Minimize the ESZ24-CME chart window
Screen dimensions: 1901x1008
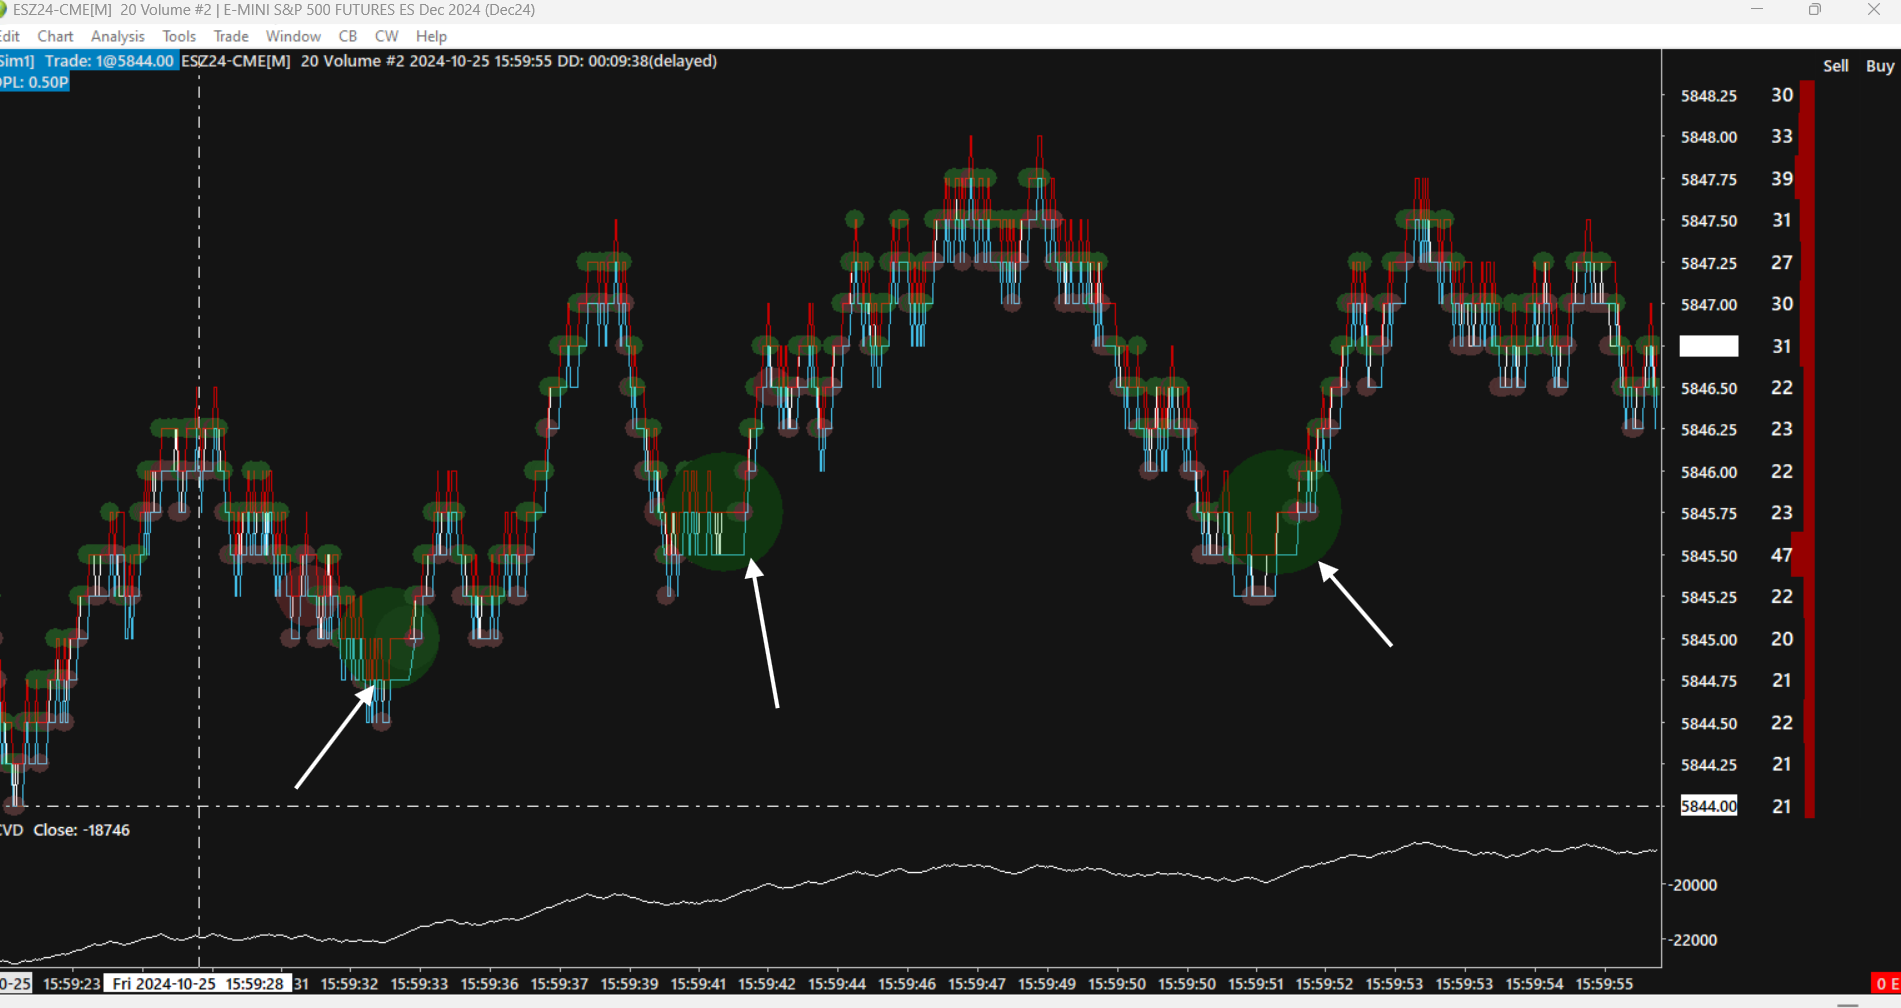[x=1757, y=10]
